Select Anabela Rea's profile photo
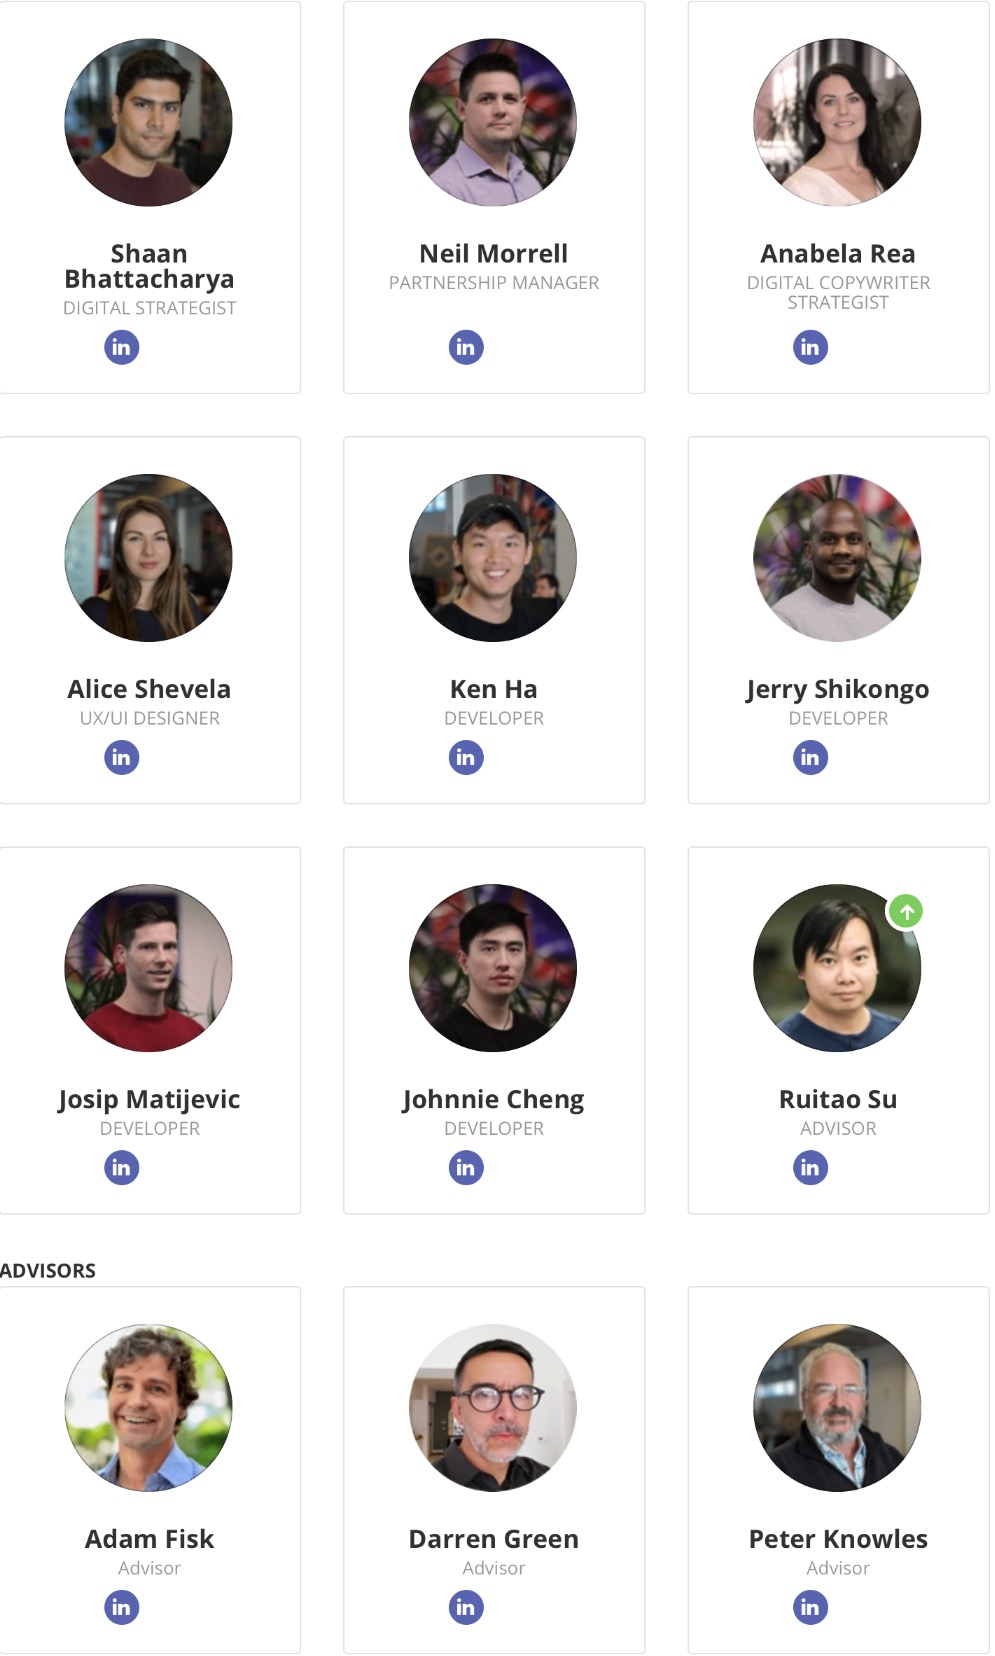This screenshot has width=995, height=1656. tap(837, 122)
